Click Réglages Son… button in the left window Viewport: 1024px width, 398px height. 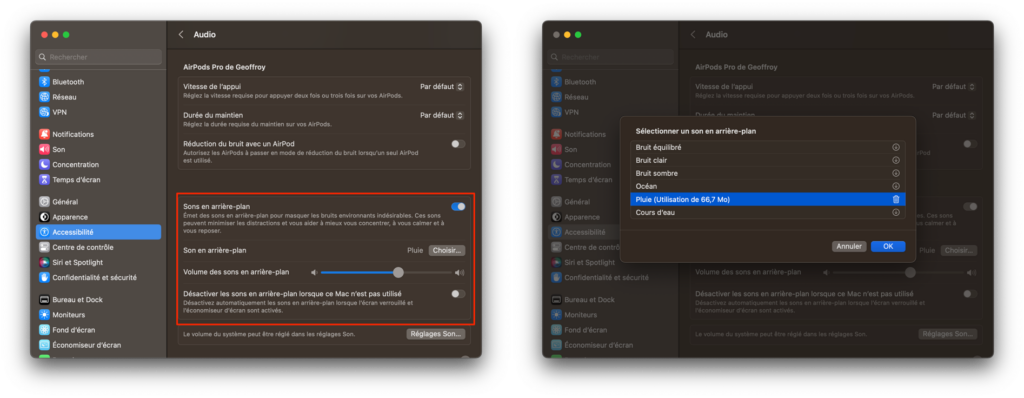click(x=436, y=334)
